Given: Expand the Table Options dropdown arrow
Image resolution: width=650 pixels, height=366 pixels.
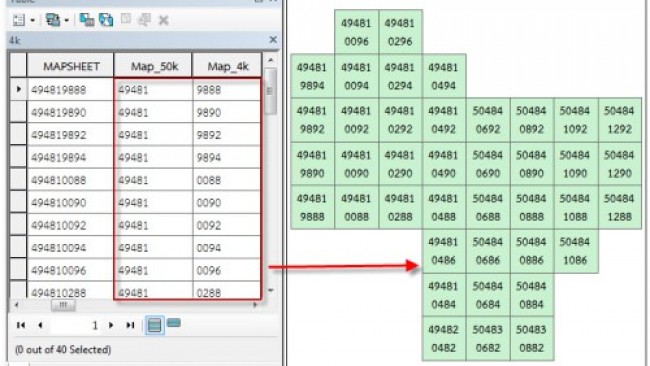Looking at the screenshot, I should 32,20.
